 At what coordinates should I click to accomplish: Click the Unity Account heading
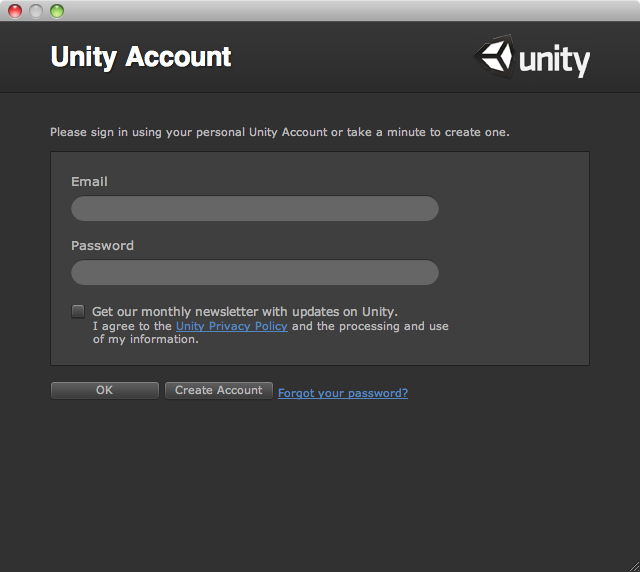141,57
